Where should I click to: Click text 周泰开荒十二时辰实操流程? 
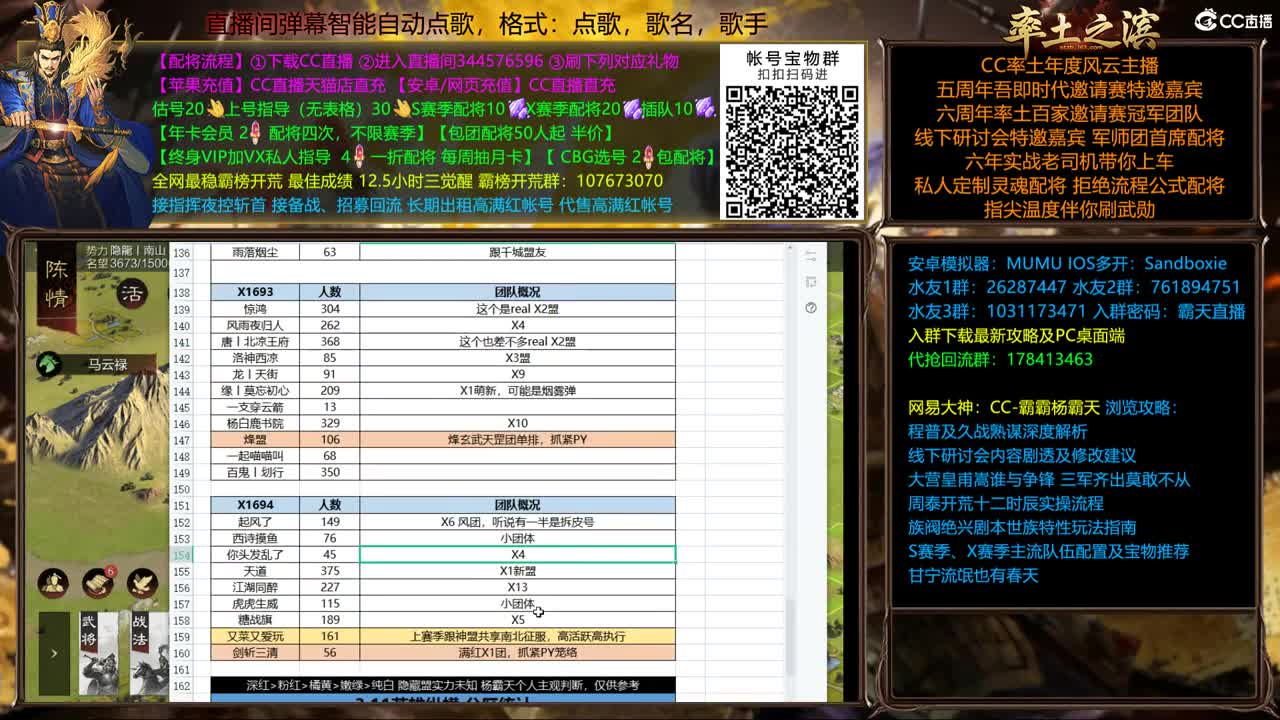(1005, 503)
